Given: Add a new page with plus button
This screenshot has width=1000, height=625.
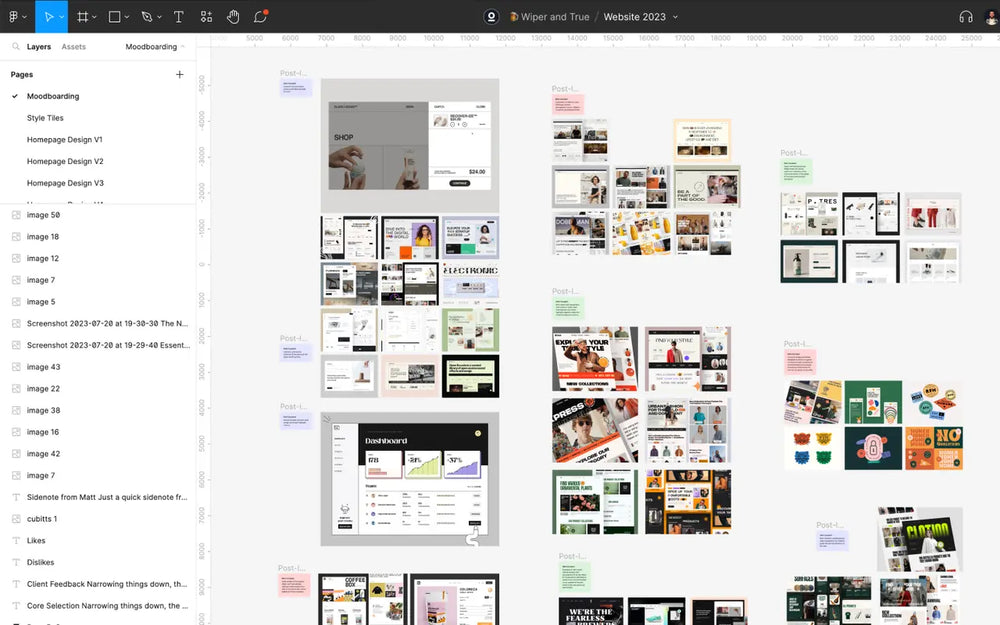Looking at the screenshot, I should (x=180, y=75).
